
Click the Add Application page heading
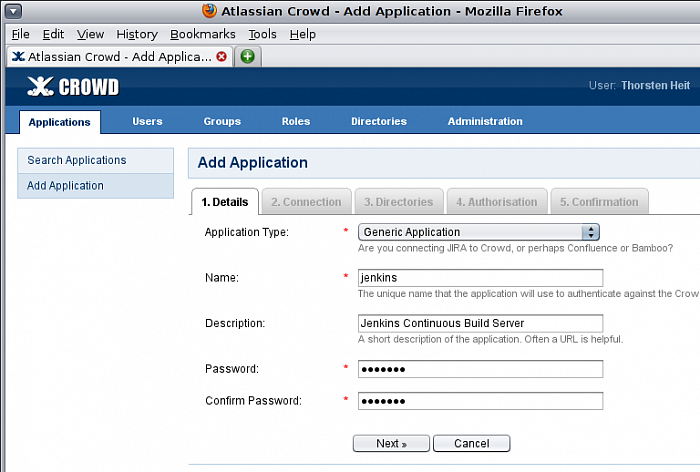(253, 163)
